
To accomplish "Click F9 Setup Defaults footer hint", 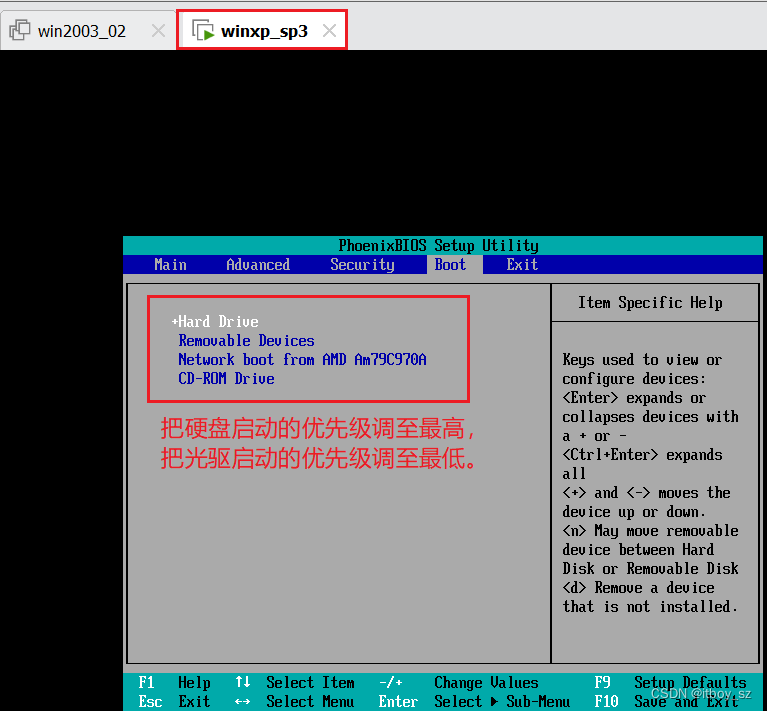I will pyautogui.click(x=671, y=682).
